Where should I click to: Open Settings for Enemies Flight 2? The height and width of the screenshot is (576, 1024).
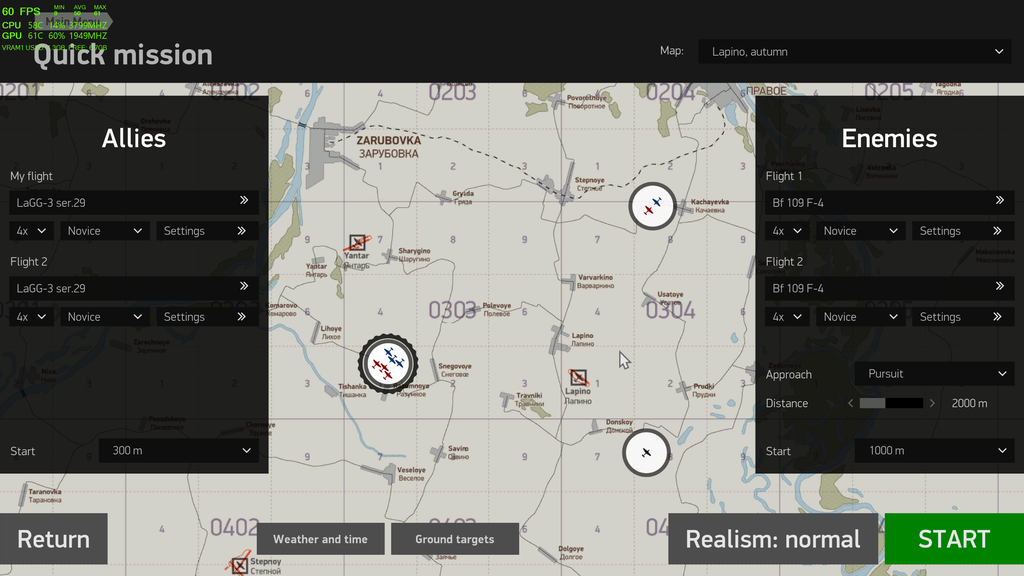(963, 317)
